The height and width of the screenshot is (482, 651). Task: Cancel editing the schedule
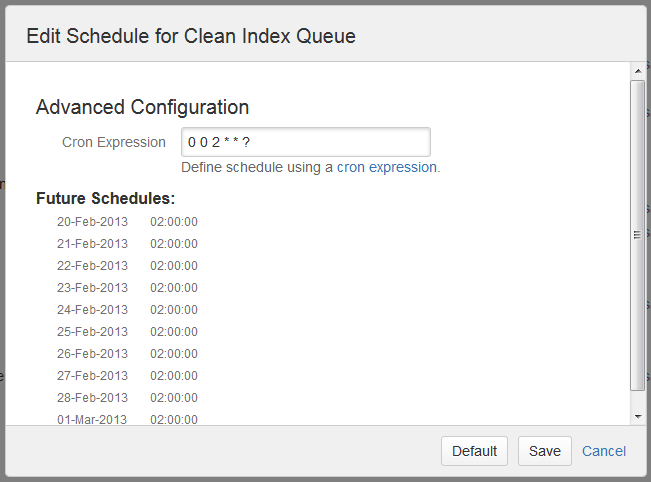(x=604, y=451)
